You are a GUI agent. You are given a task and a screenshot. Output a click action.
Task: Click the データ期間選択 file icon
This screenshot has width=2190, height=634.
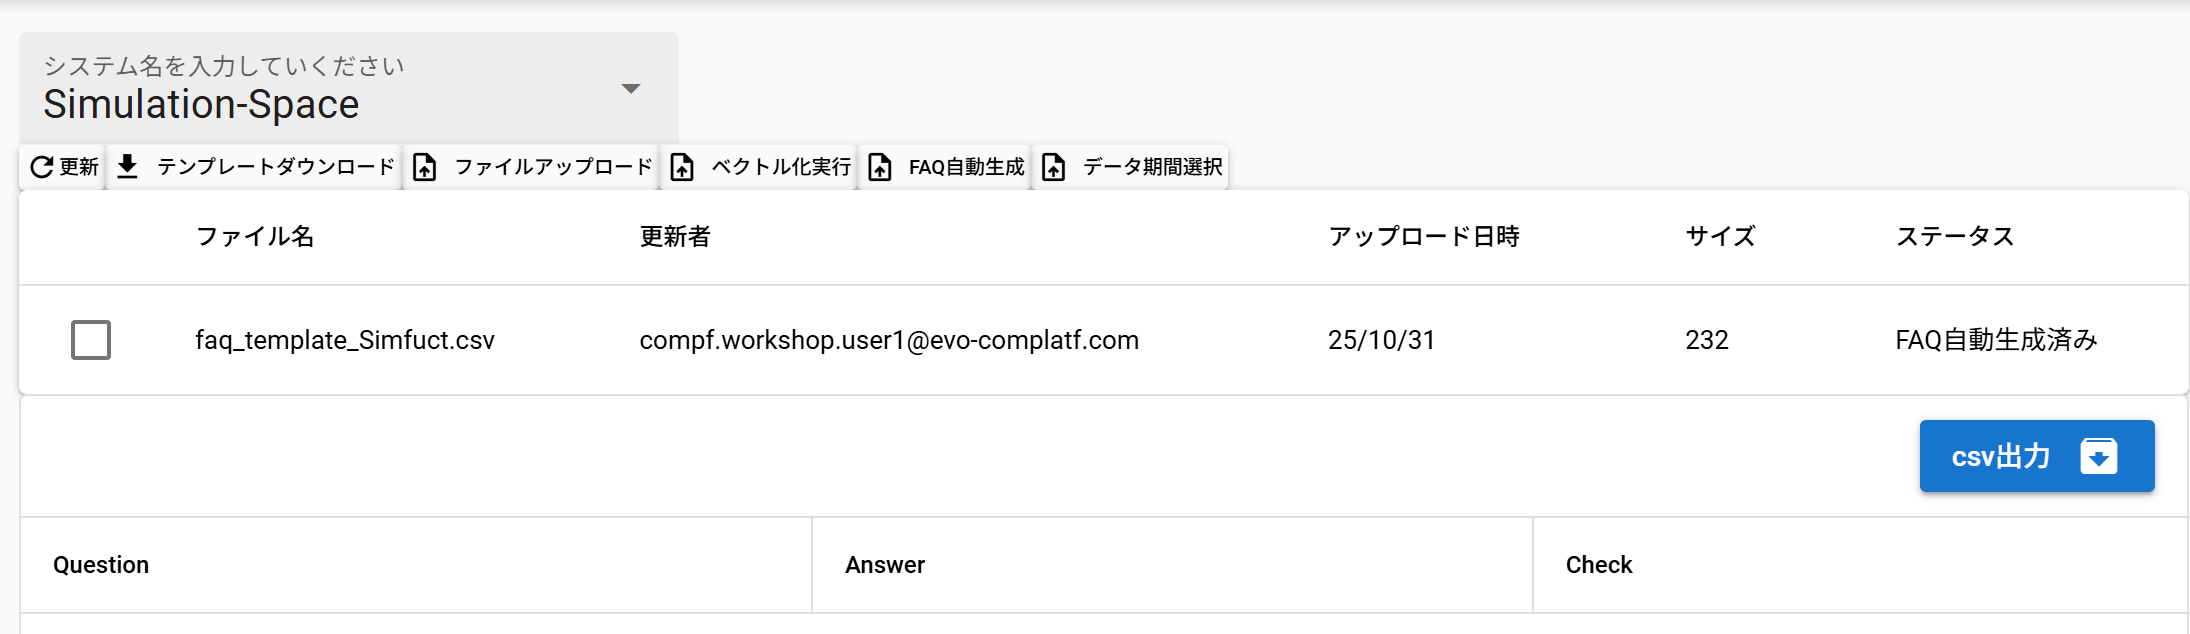tap(1054, 167)
